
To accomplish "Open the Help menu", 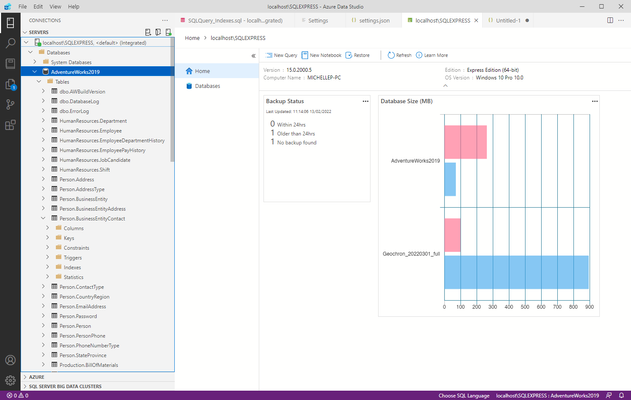I will [x=73, y=6].
